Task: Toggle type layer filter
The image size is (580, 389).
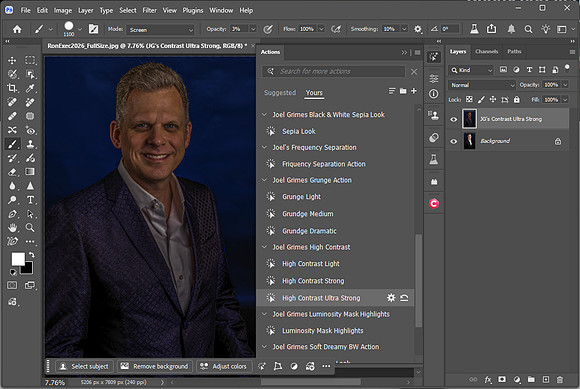Action: [x=529, y=70]
